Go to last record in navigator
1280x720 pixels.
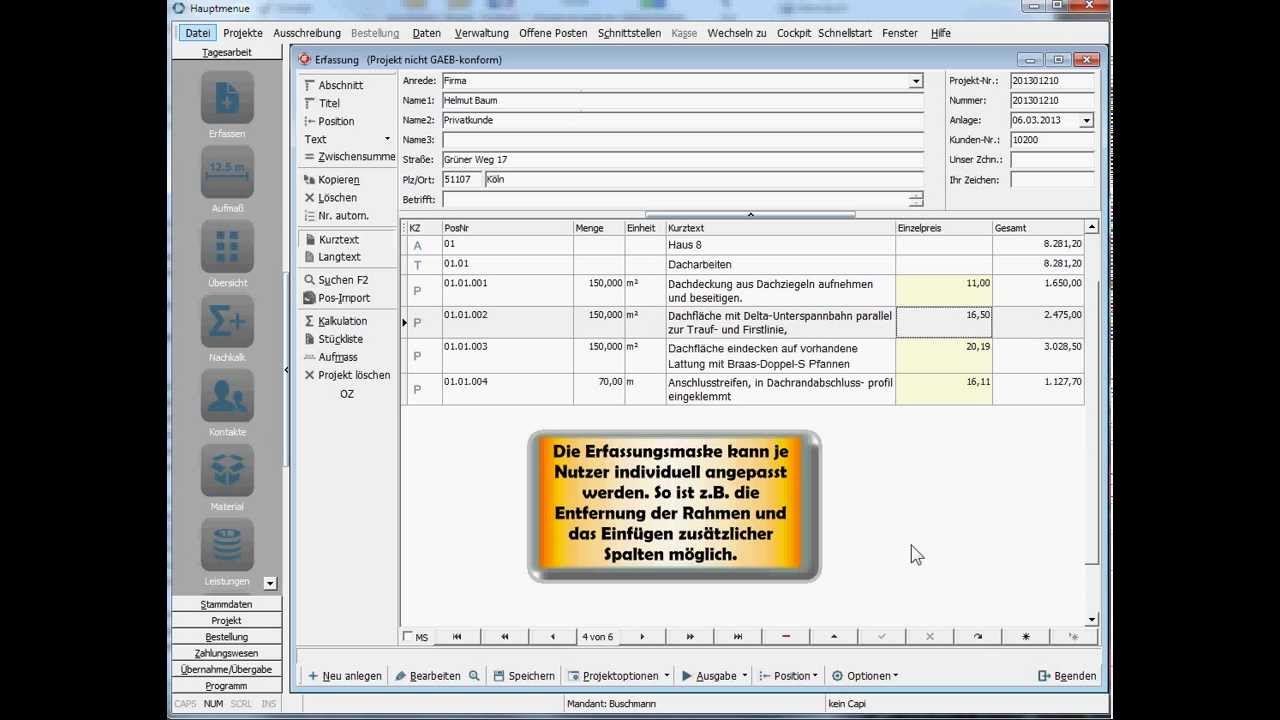click(x=738, y=637)
